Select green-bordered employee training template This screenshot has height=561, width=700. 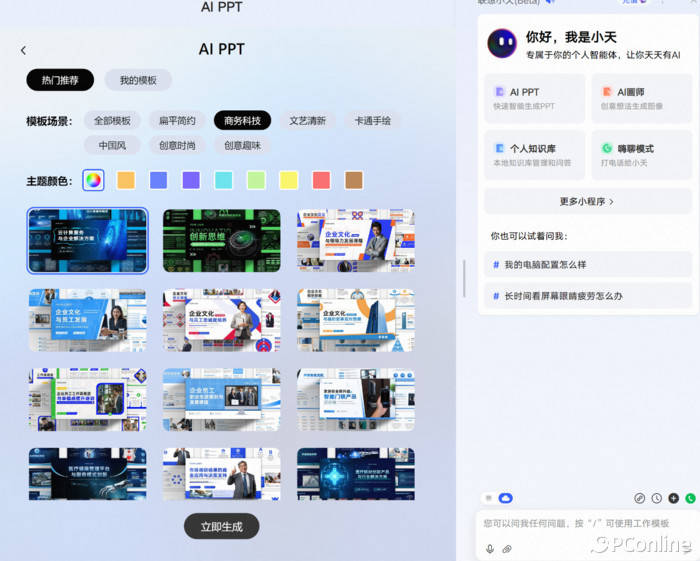click(x=88, y=399)
